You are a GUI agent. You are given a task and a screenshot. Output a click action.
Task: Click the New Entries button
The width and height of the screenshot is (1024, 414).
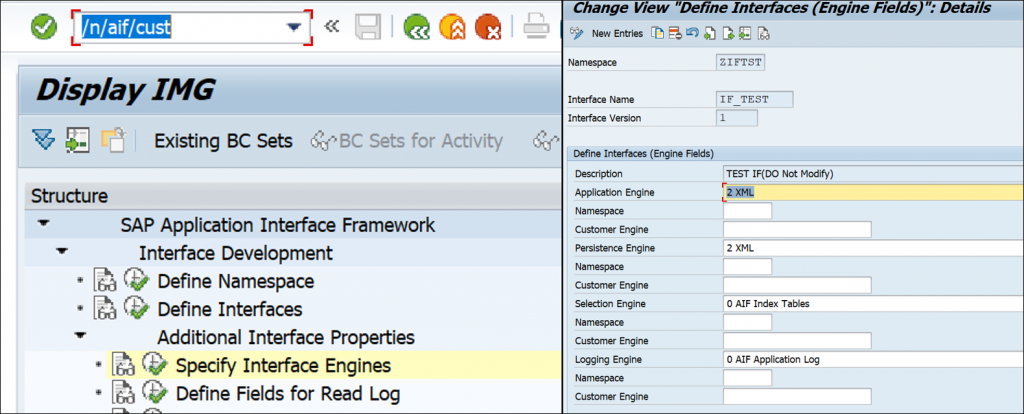(x=617, y=33)
